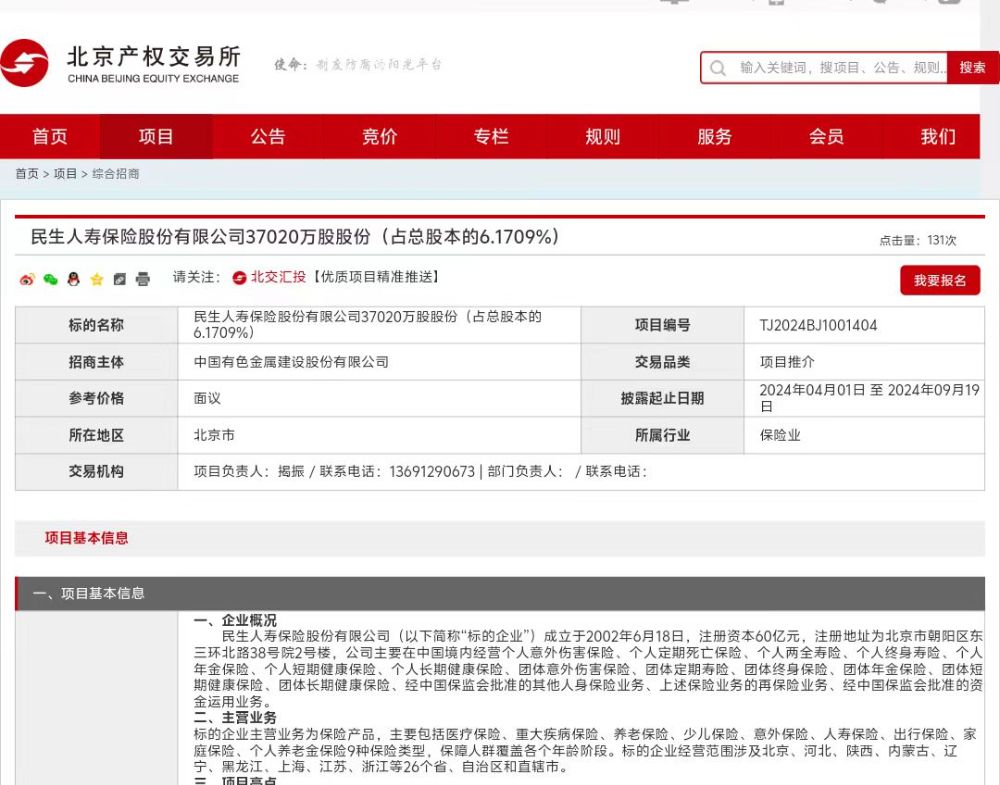Image resolution: width=1000 pixels, height=785 pixels.
Task: Click the 所在地区 label cell
Action: click(96, 435)
